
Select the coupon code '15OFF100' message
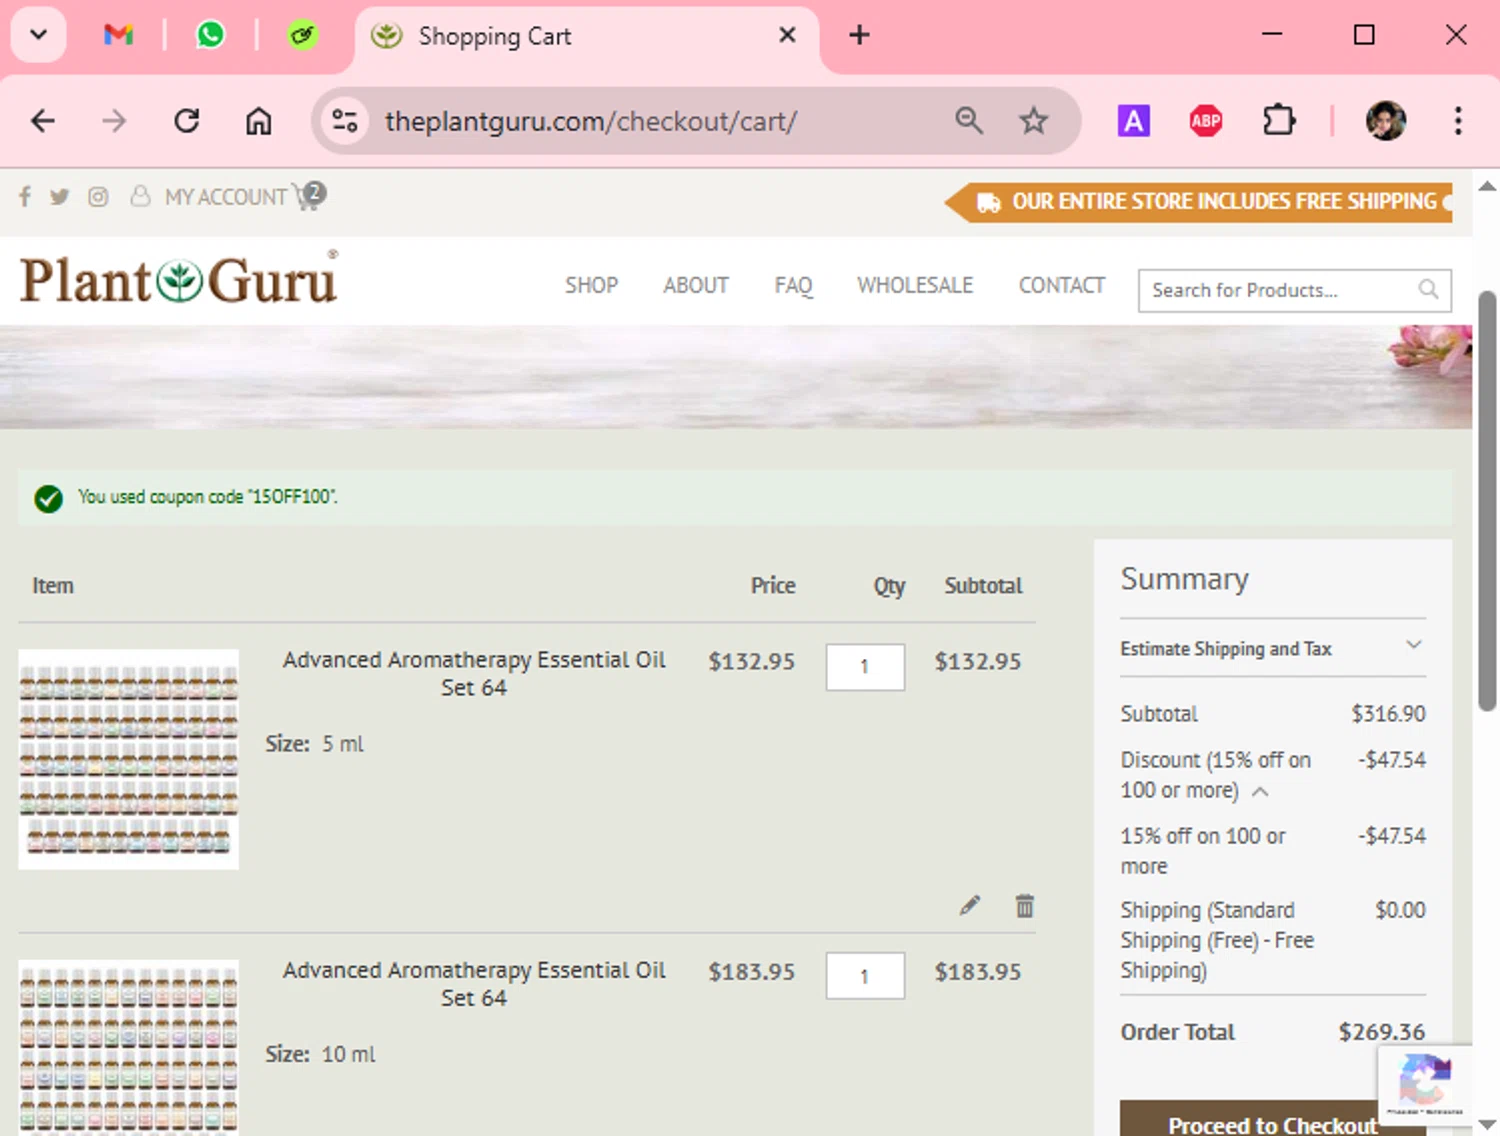point(208,497)
